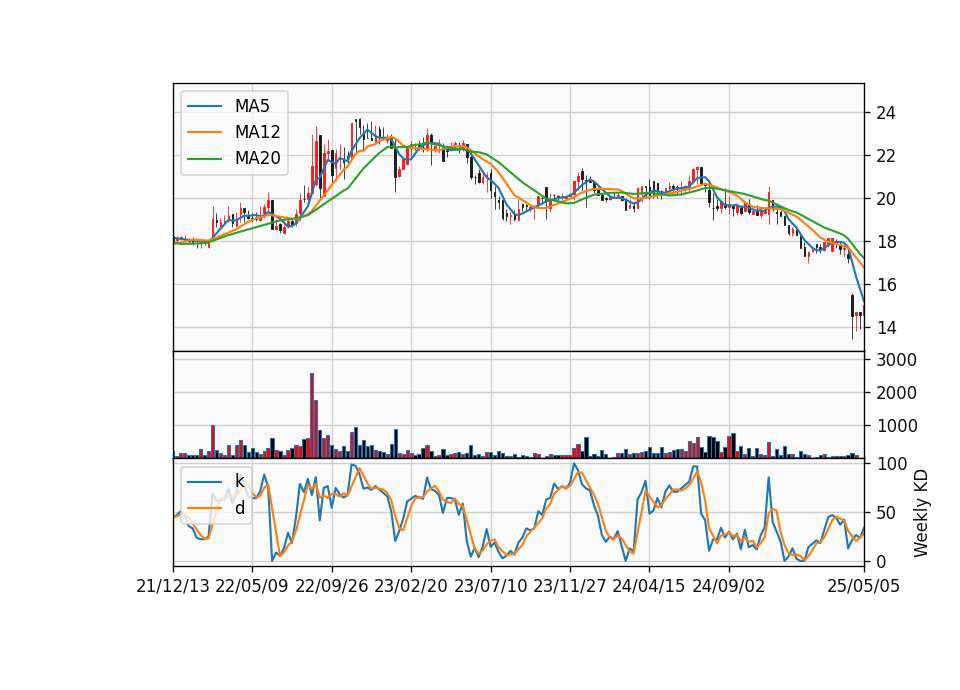Click the volume axis value 3000

(896, 360)
